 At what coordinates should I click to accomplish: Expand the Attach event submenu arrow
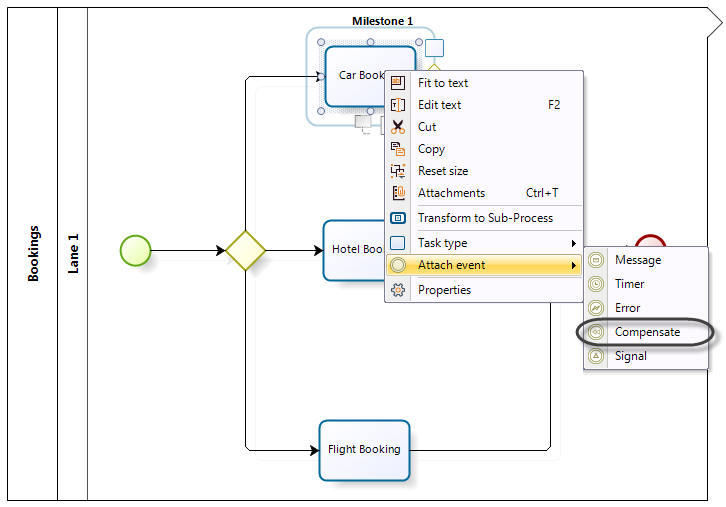click(x=573, y=265)
